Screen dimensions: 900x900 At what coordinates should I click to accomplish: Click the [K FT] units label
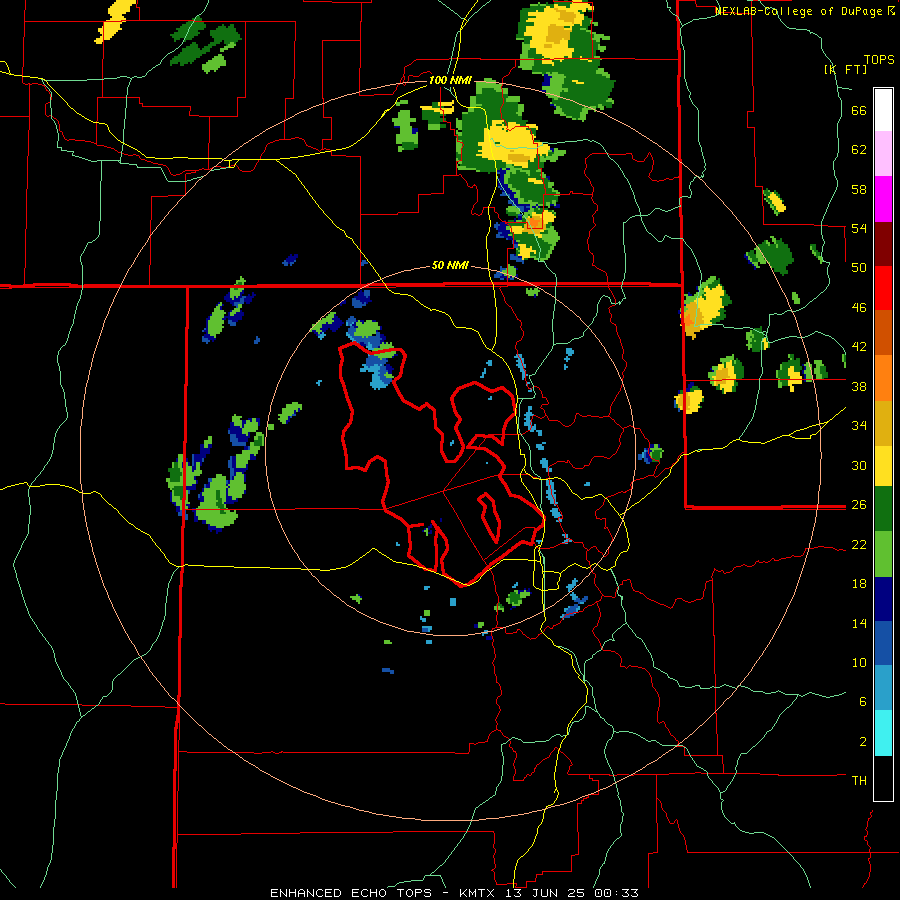click(845, 69)
